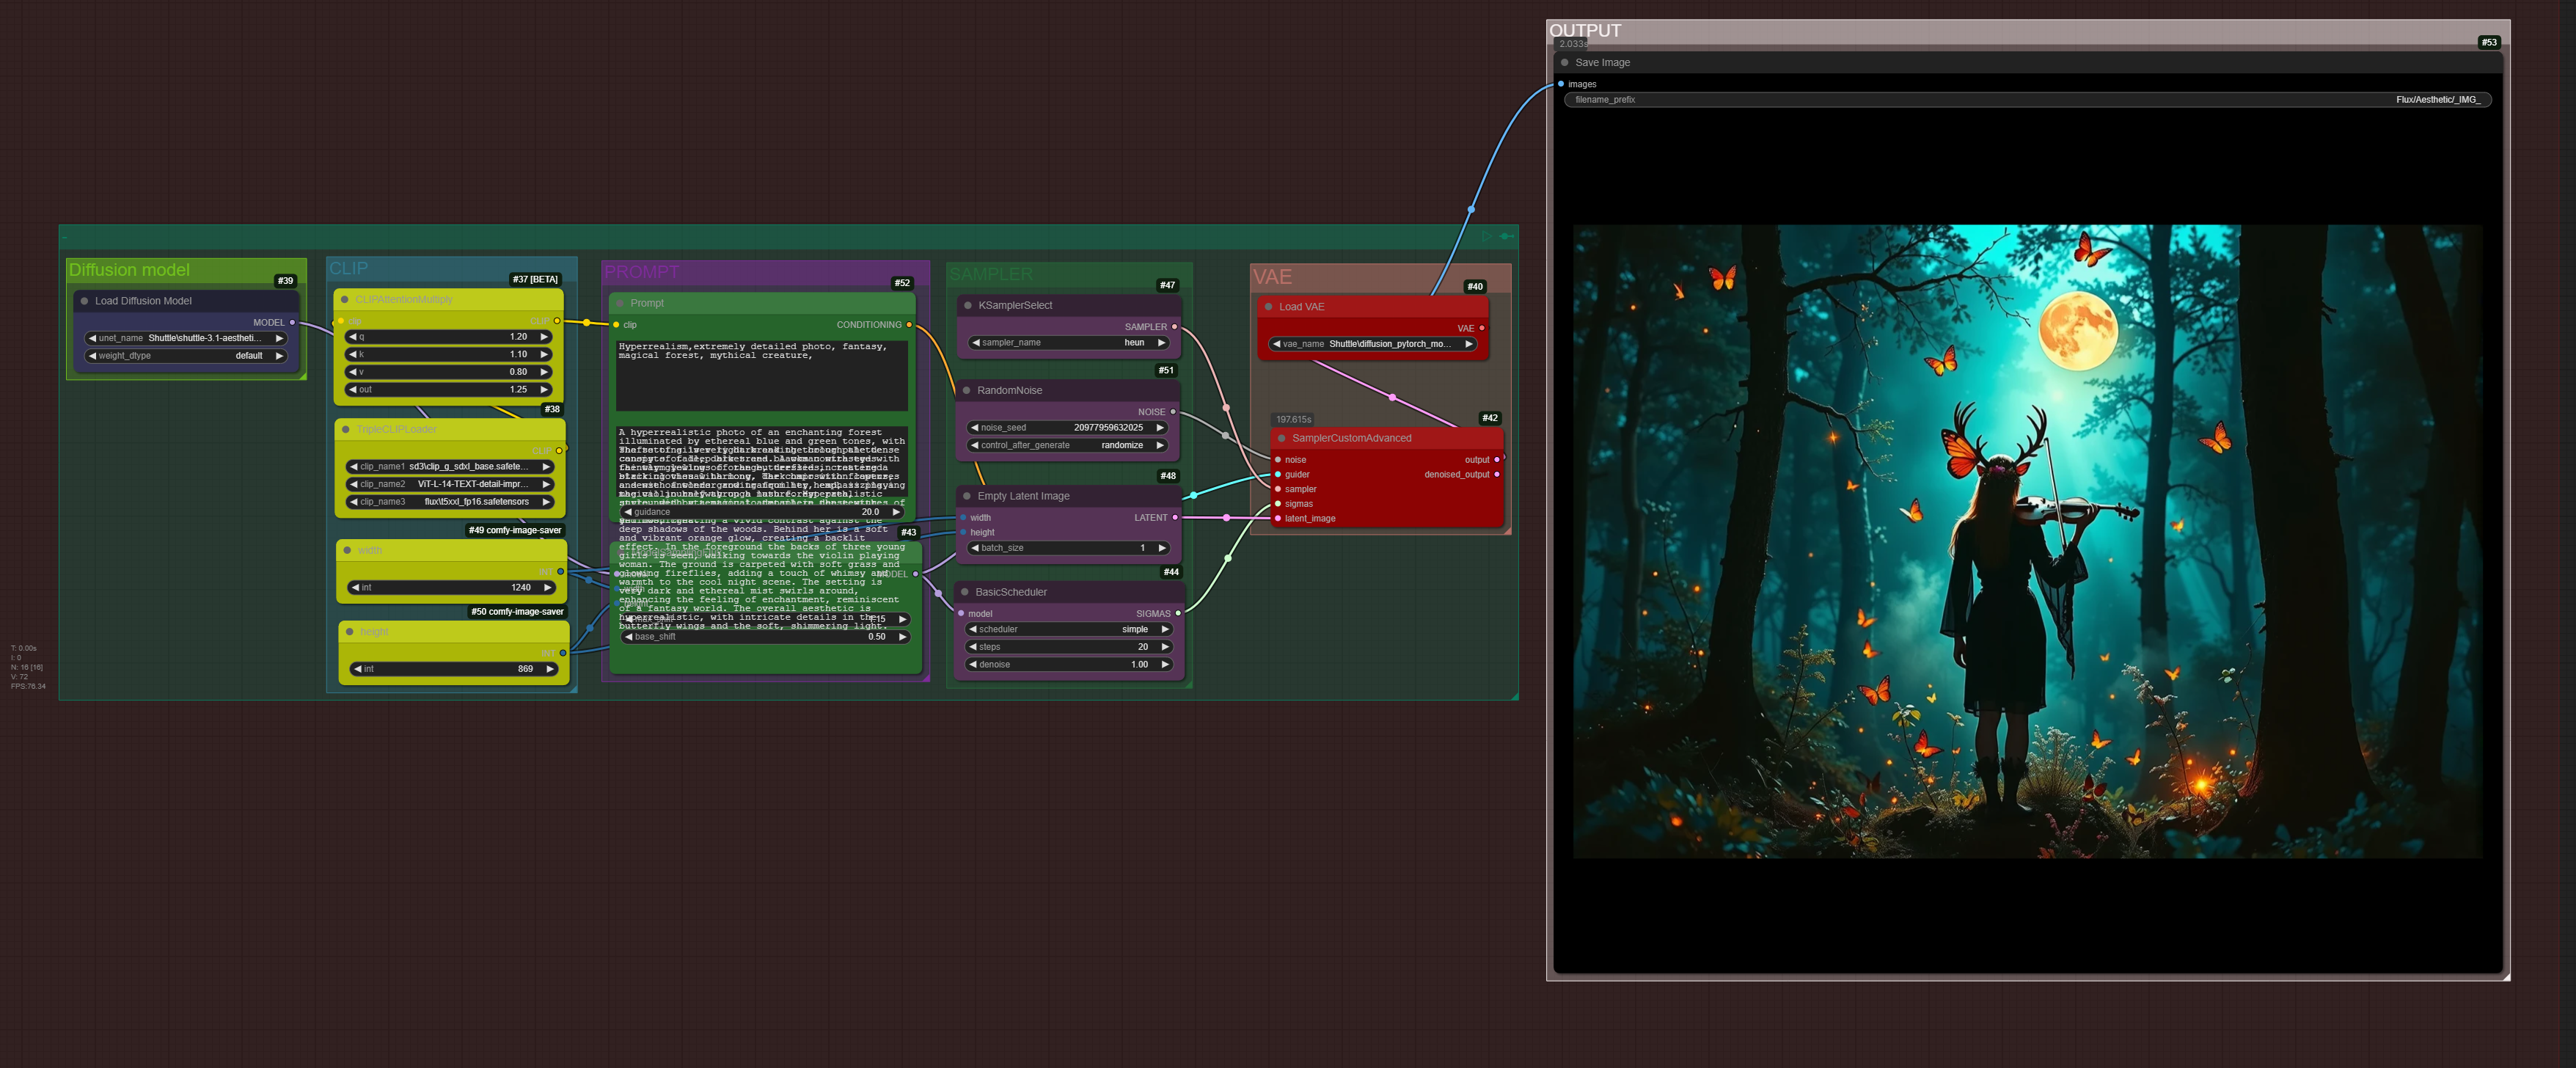Click the group run play icon
Screen dimensions: 2576x1068
coord(1487,236)
